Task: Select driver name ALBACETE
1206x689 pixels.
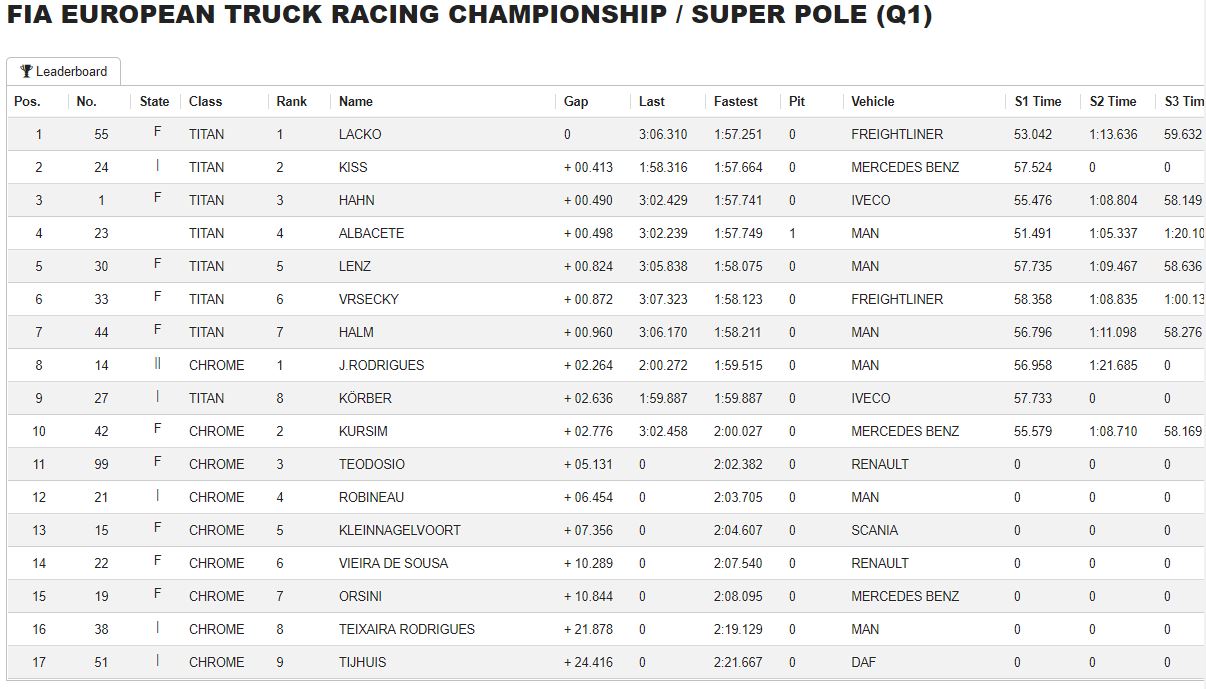Action: [371, 233]
